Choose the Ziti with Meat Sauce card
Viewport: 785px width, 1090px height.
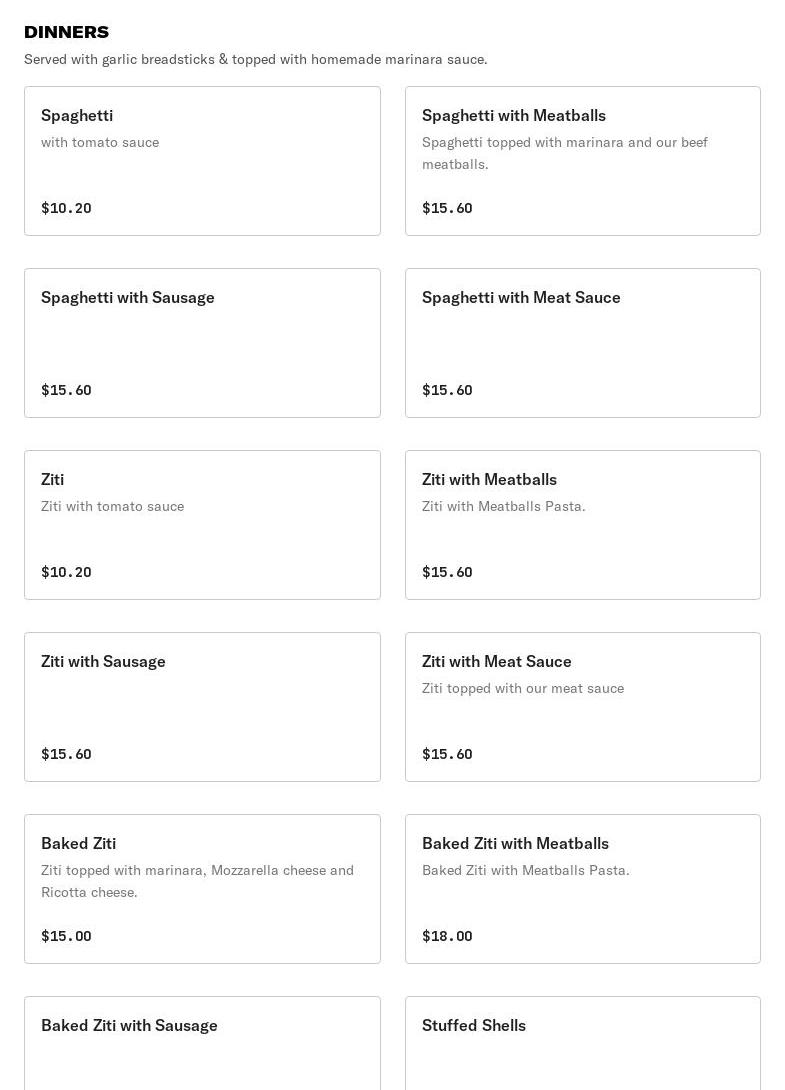582,707
